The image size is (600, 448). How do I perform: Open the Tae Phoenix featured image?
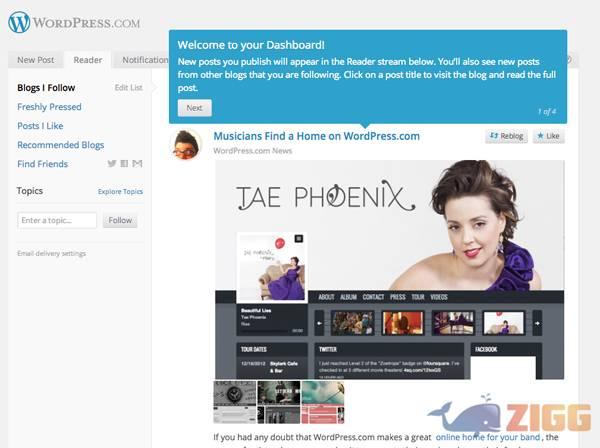[x=390, y=269]
